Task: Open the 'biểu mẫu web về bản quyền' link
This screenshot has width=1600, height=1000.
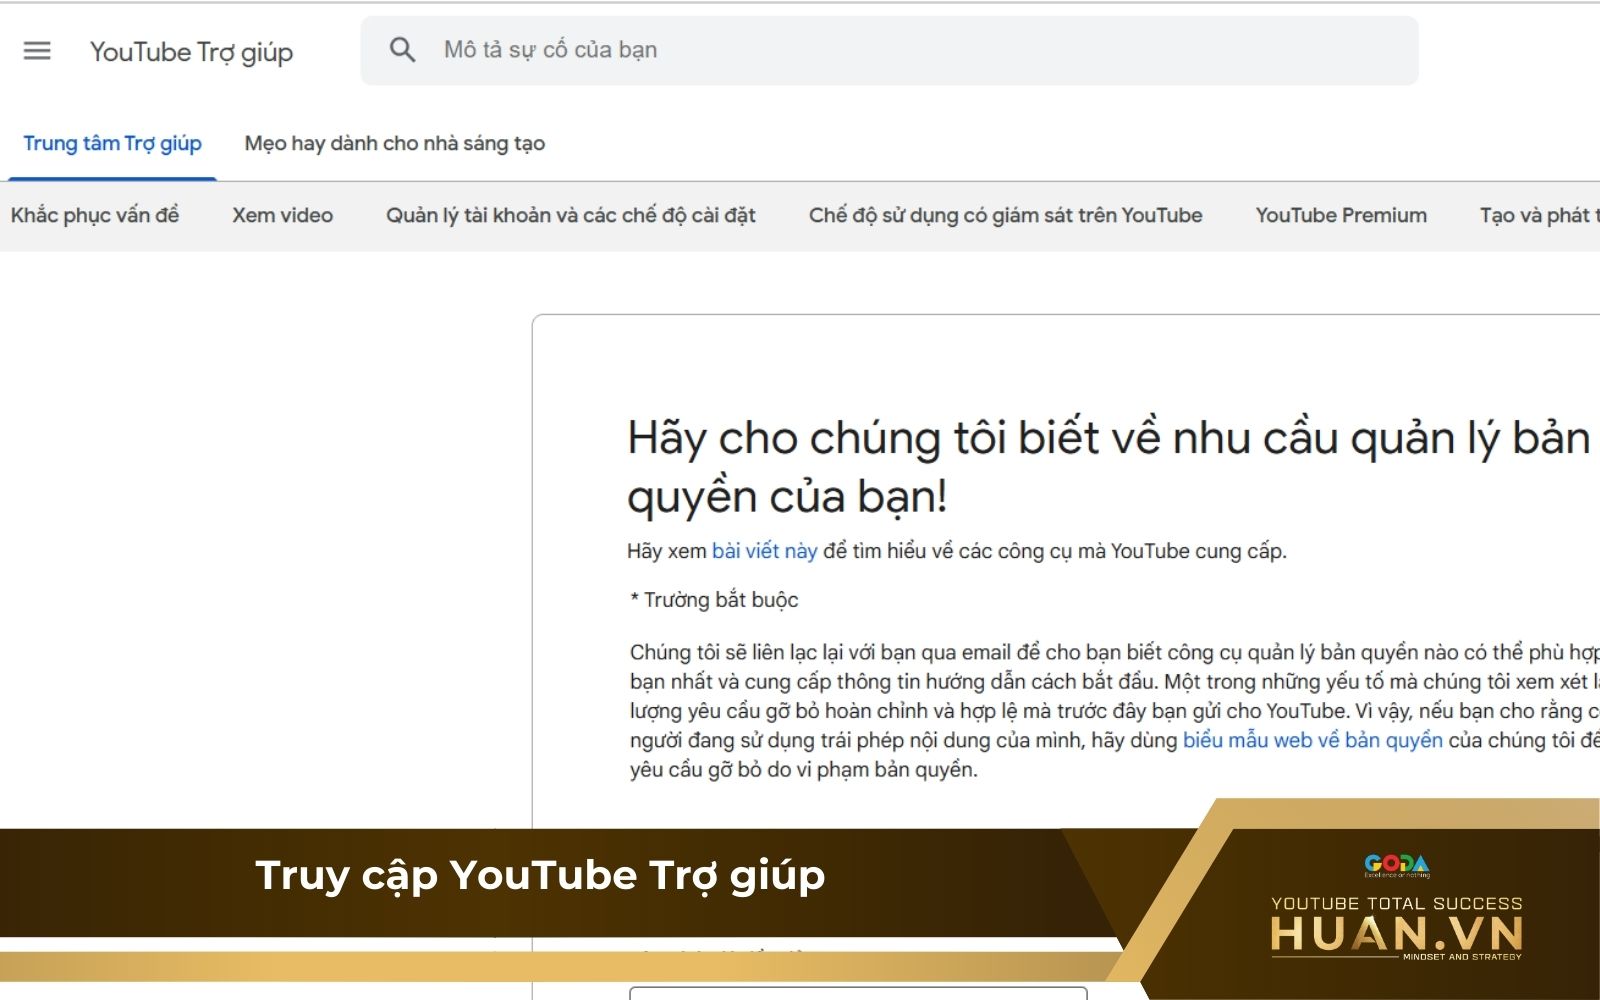Action: point(1313,740)
